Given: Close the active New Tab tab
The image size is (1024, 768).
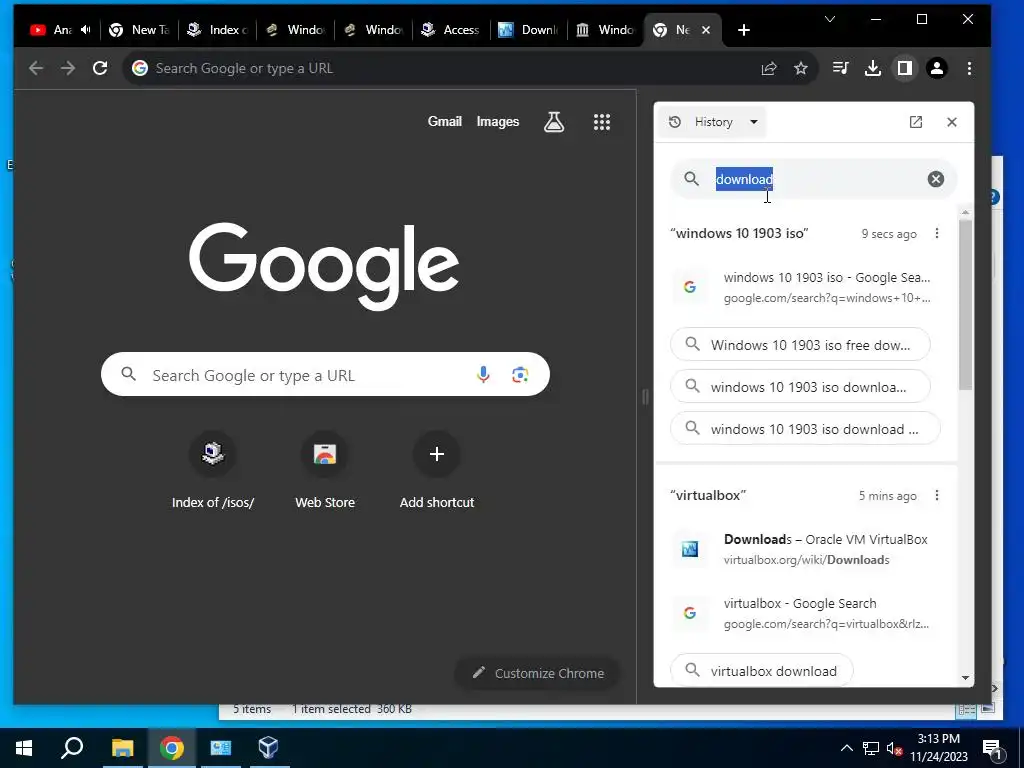Looking at the screenshot, I should (x=706, y=30).
